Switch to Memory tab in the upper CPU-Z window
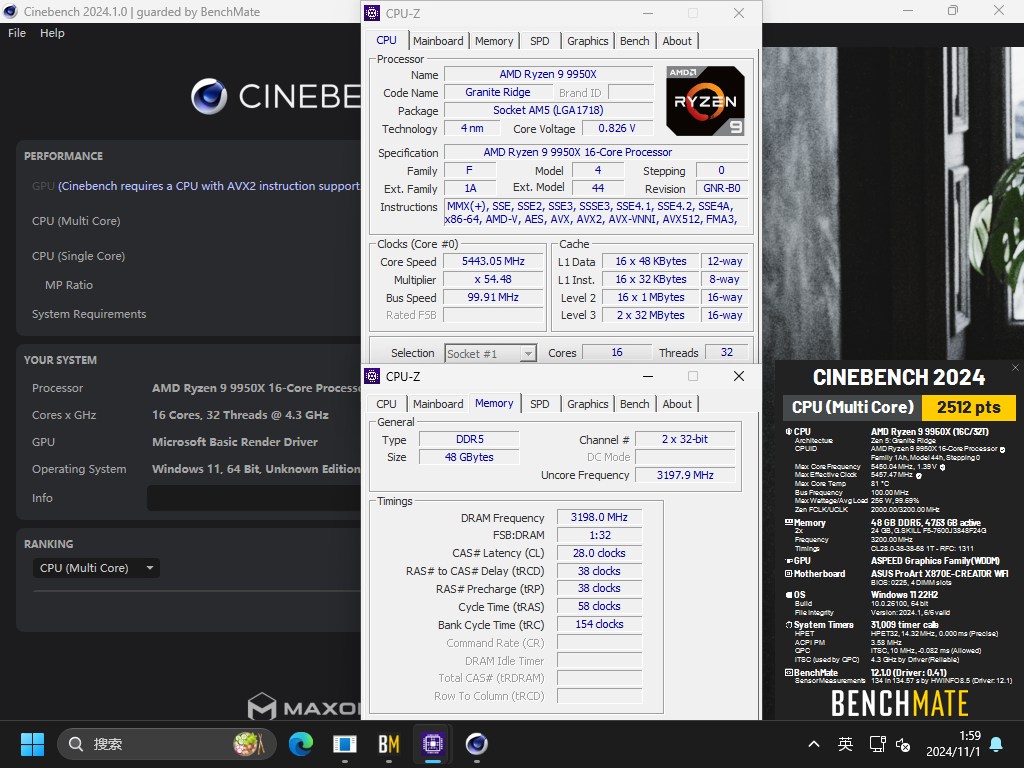The height and width of the screenshot is (768, 1024). [x=494, y=40]
